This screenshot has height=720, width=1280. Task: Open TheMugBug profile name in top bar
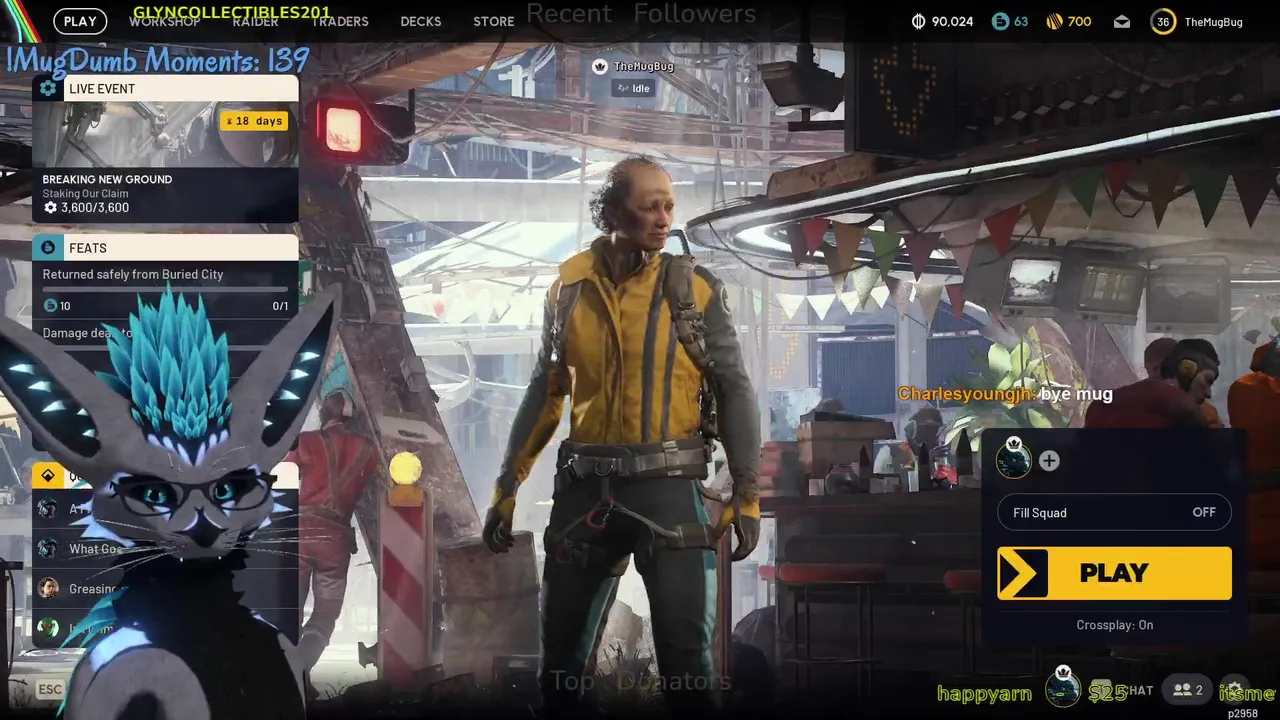pyautogui.click(x=1214, y=21)
